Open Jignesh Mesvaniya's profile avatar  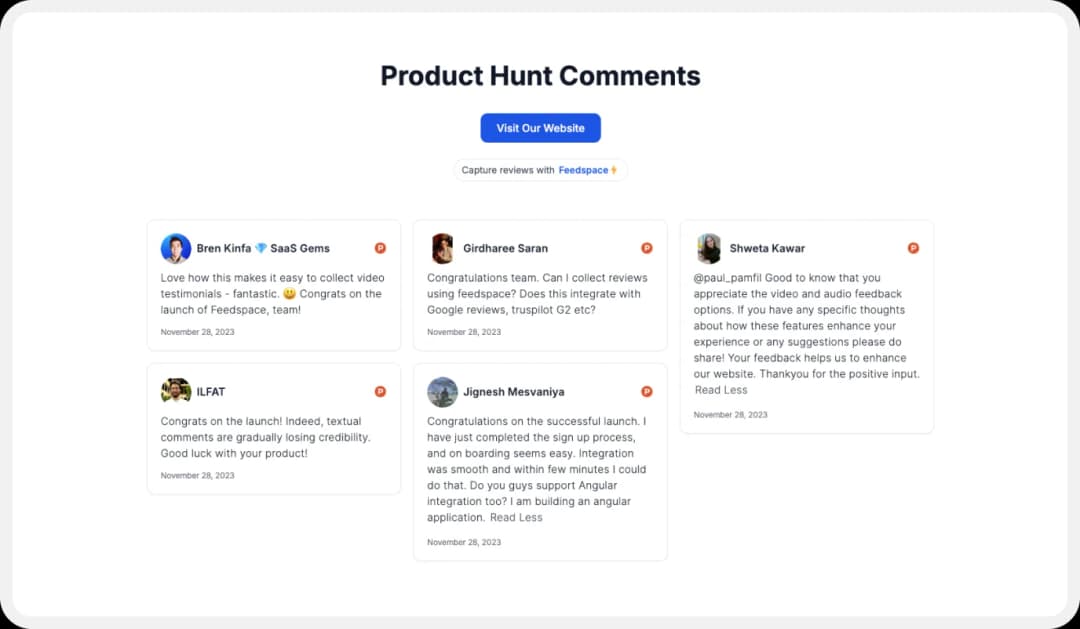(x=442, y=391)
